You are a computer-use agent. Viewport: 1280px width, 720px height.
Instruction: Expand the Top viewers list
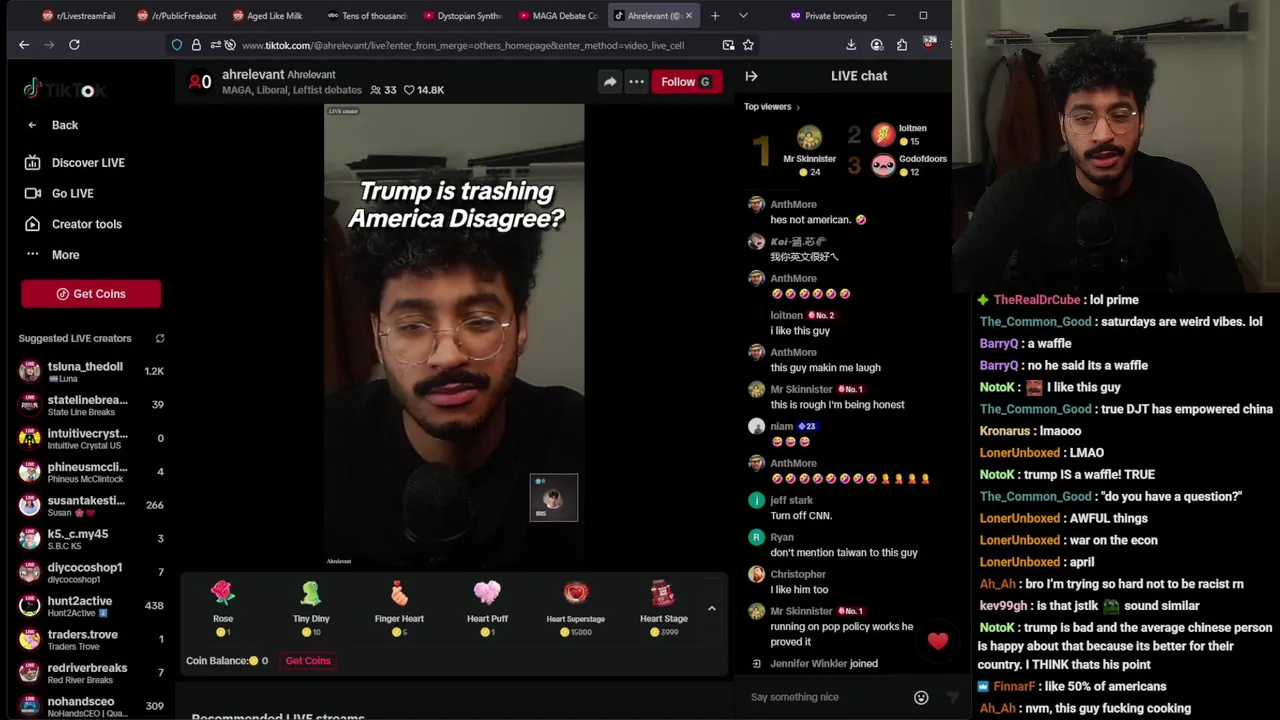pos(771,107)
